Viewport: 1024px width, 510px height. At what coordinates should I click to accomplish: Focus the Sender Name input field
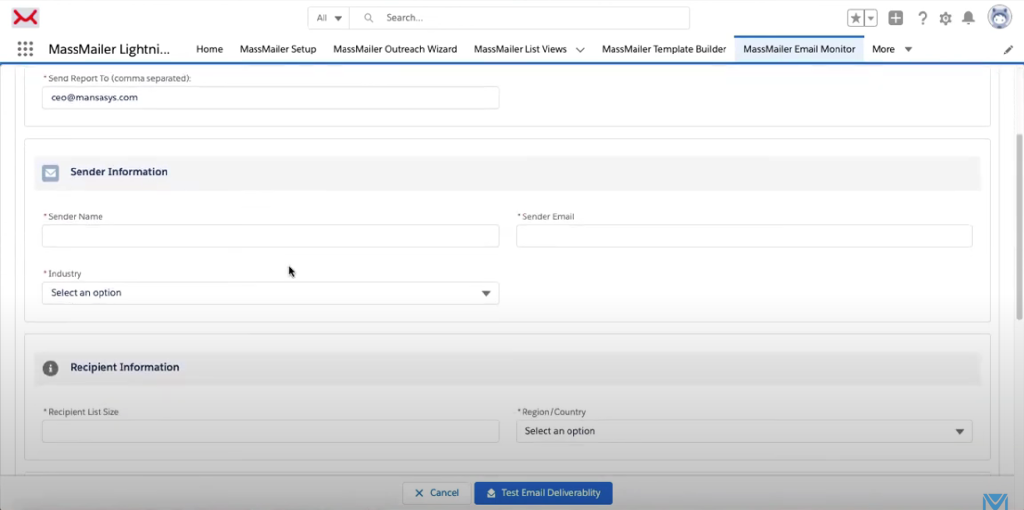point(270,236)
